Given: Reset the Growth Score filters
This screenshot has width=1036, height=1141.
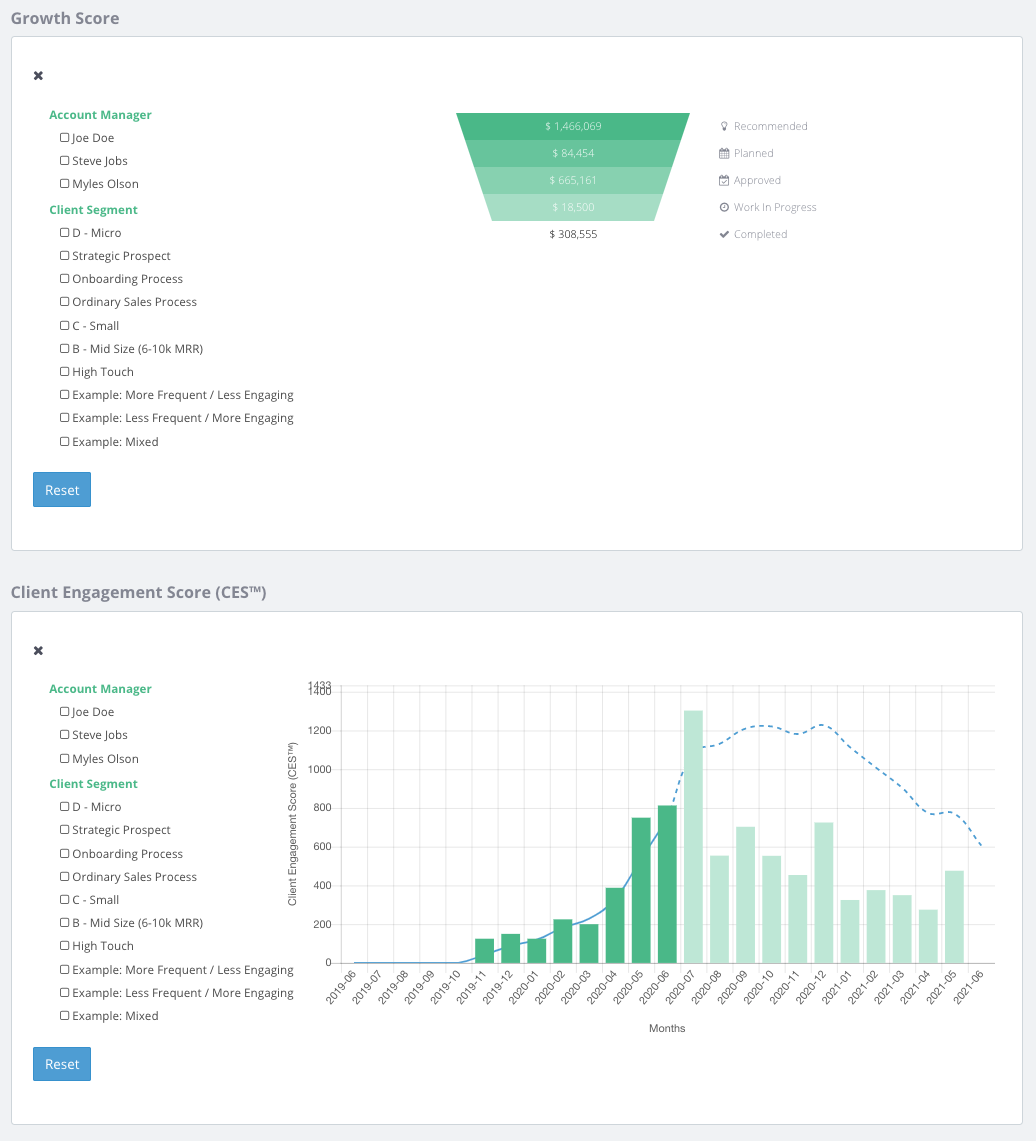Looking at the screenshot, I should coord(62,490).
